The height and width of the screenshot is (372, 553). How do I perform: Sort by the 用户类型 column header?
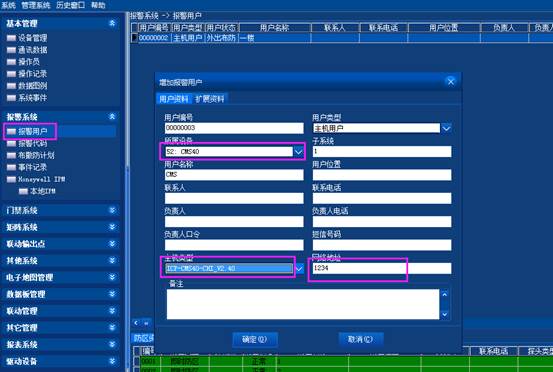click(188, 28)
